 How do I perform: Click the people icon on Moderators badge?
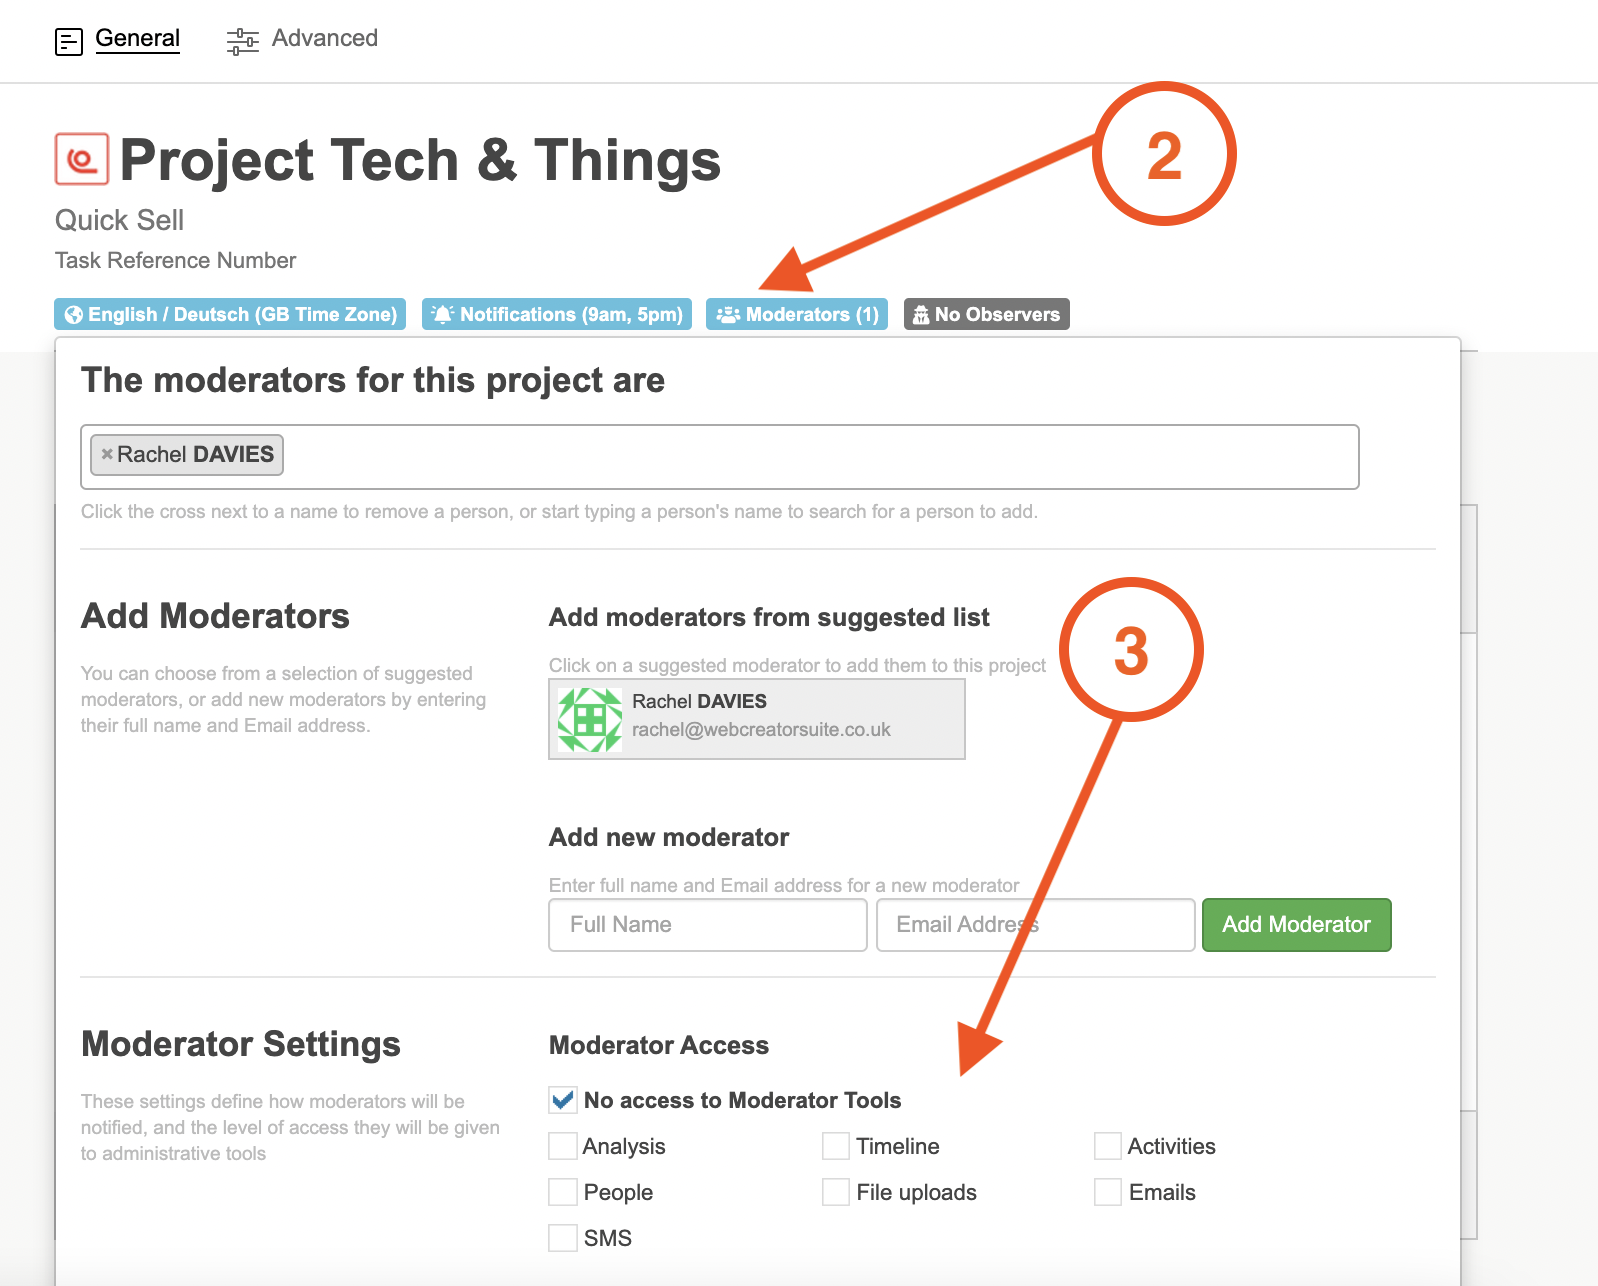(728, 315)
